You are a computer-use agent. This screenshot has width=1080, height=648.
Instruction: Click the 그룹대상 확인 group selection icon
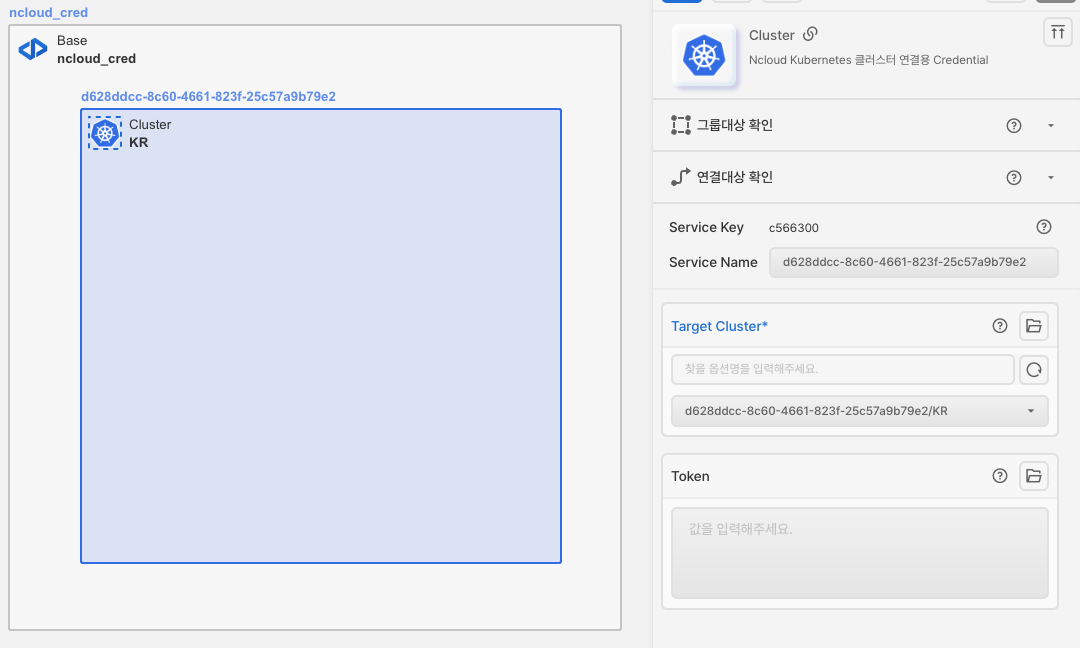point(681,125)
